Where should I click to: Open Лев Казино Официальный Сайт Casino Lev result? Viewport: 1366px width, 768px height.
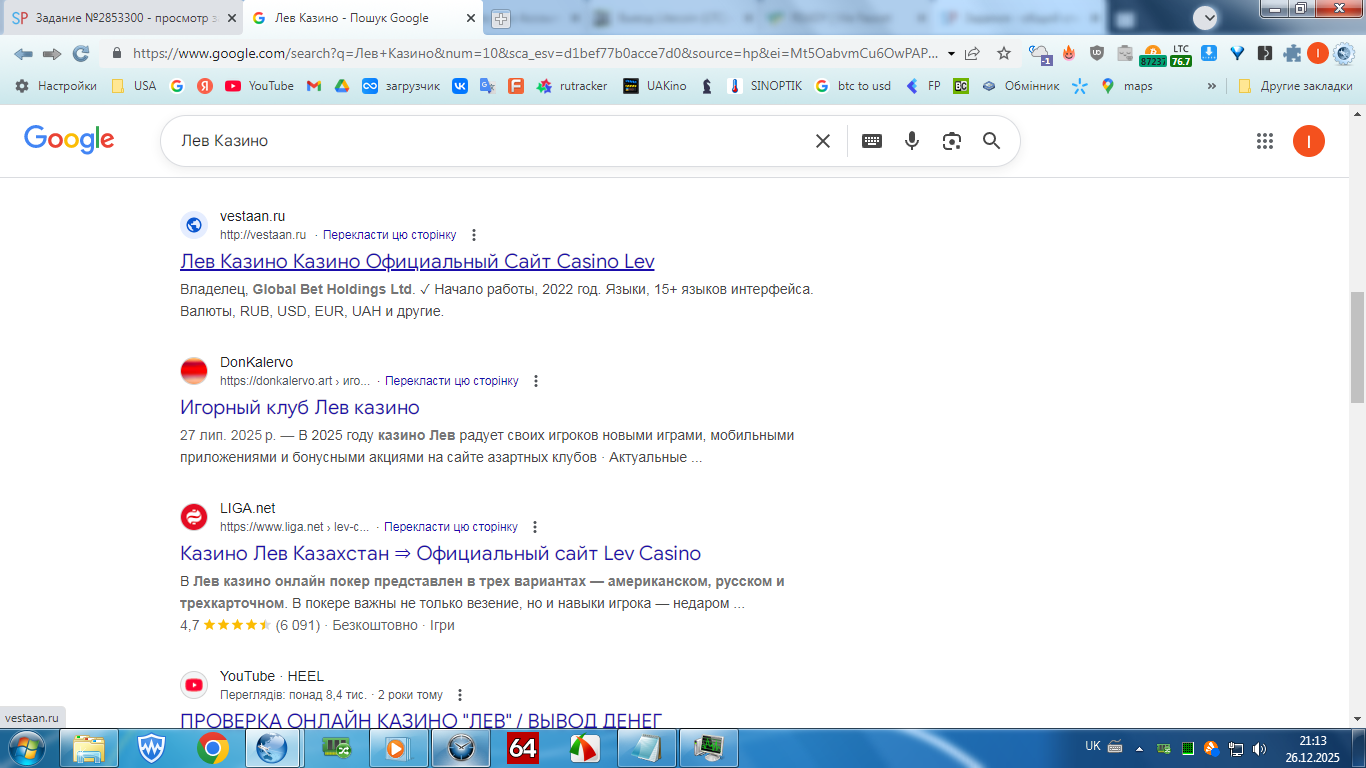[417, 262]
